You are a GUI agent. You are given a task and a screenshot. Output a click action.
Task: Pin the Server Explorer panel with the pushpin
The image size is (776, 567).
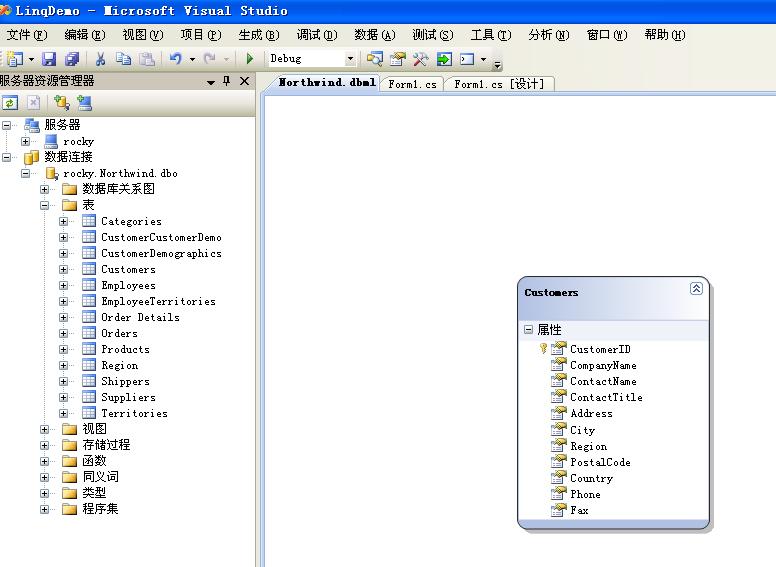(227, 81)
